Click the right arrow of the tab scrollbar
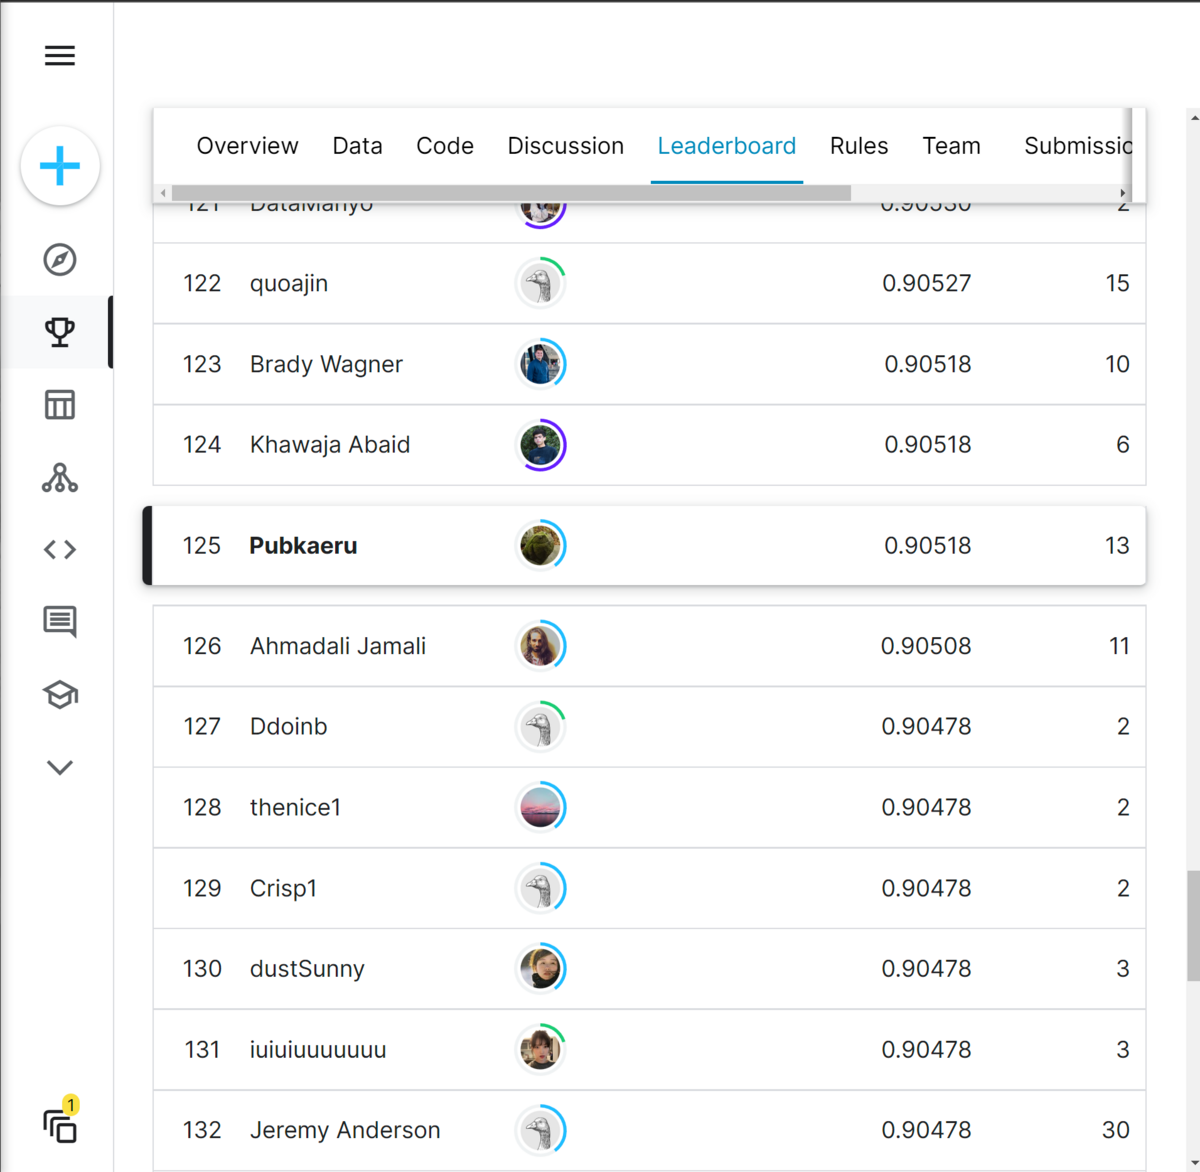The image size is (1200, 1172). point(1121,192)
